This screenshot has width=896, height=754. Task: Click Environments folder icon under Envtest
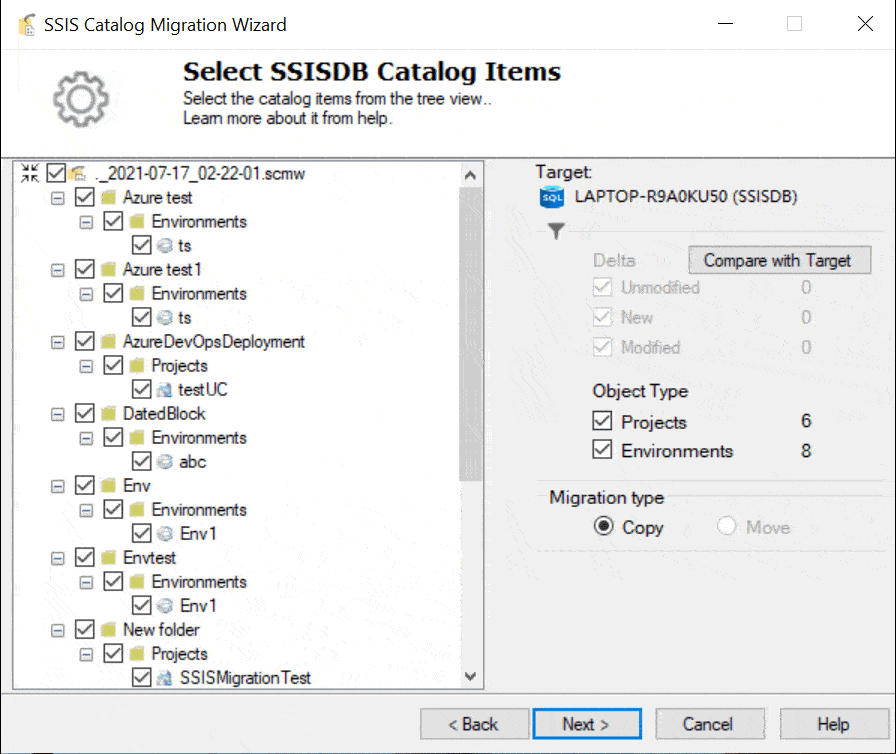click(137, 581)
